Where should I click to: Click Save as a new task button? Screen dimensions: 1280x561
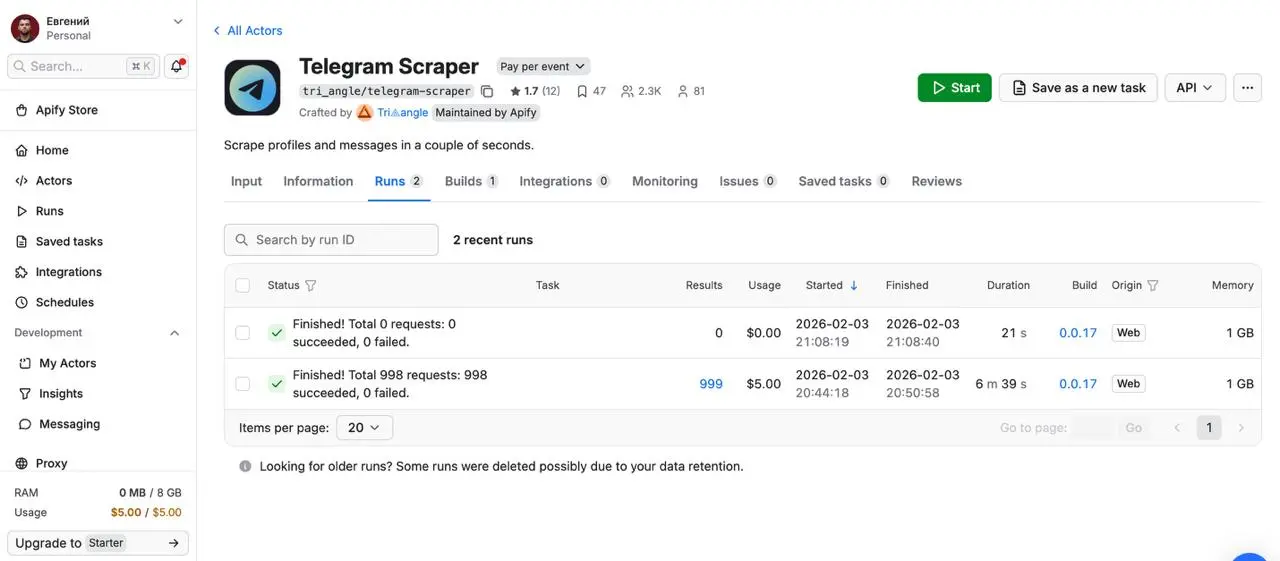1078,88
